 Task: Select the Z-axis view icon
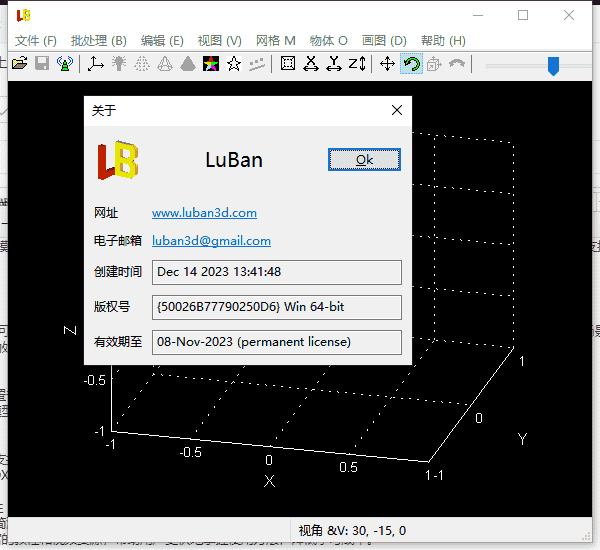click(x=357, y=64)
